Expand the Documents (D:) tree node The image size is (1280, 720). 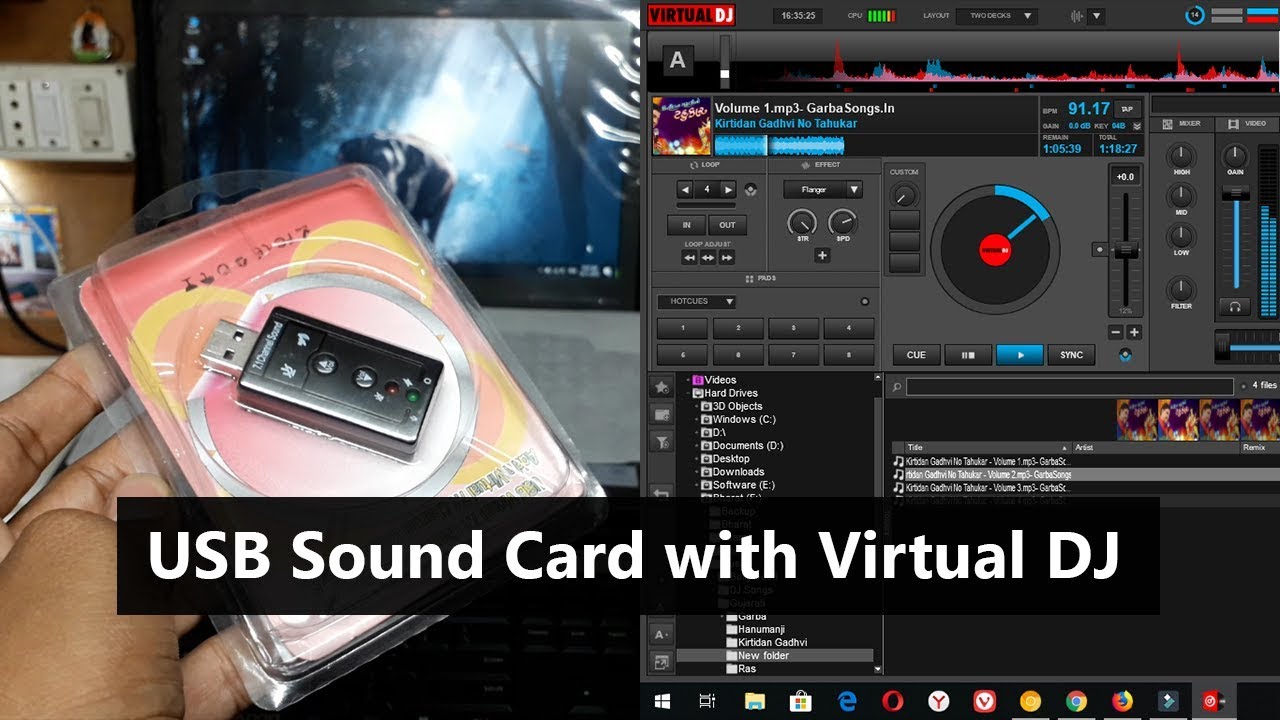point(697,446)
